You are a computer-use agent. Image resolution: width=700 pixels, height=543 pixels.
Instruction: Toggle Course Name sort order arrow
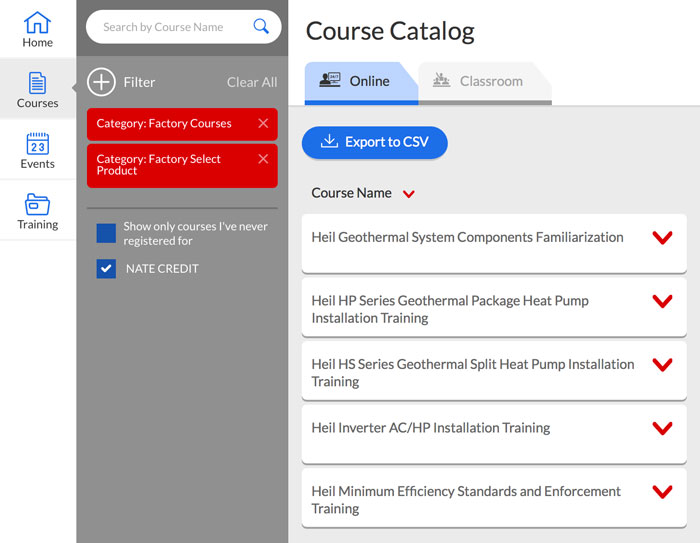point(408,194)
